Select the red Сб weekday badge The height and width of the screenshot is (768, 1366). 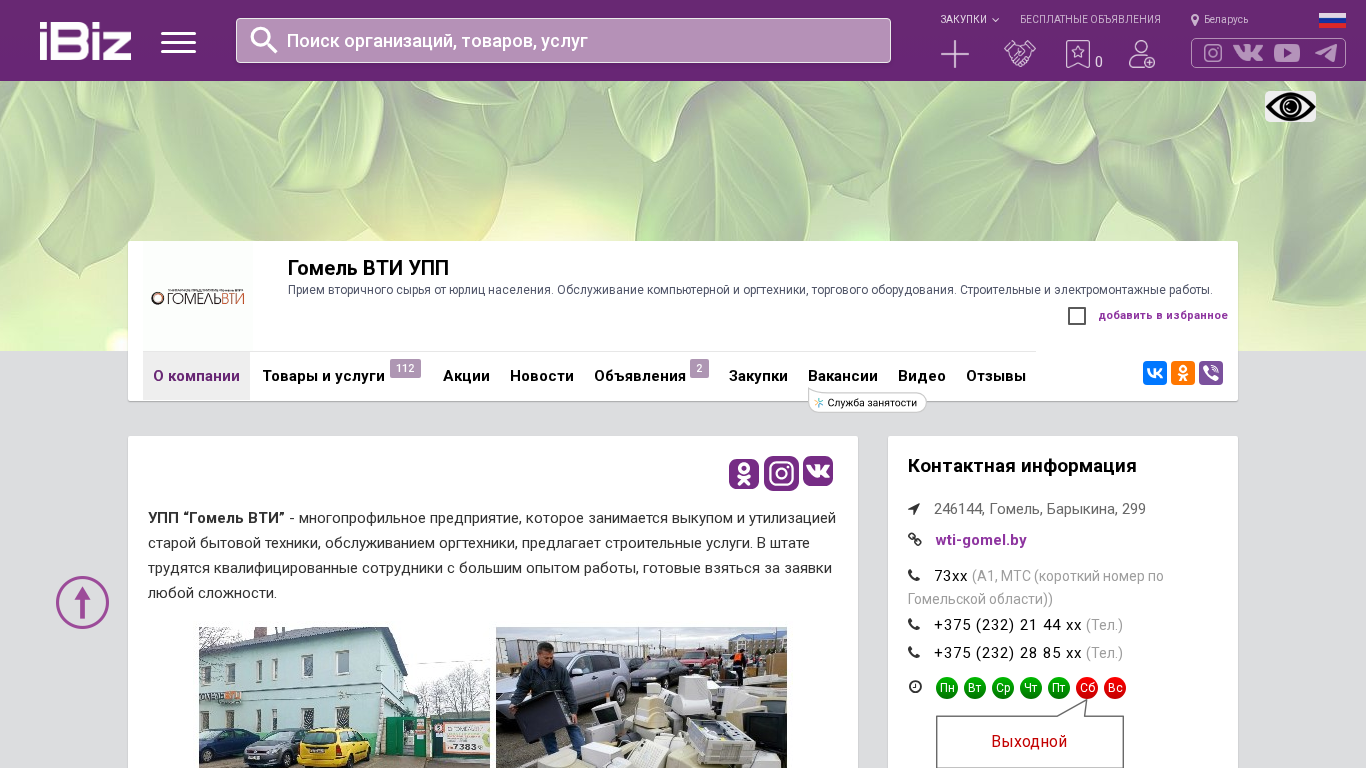1087,688
